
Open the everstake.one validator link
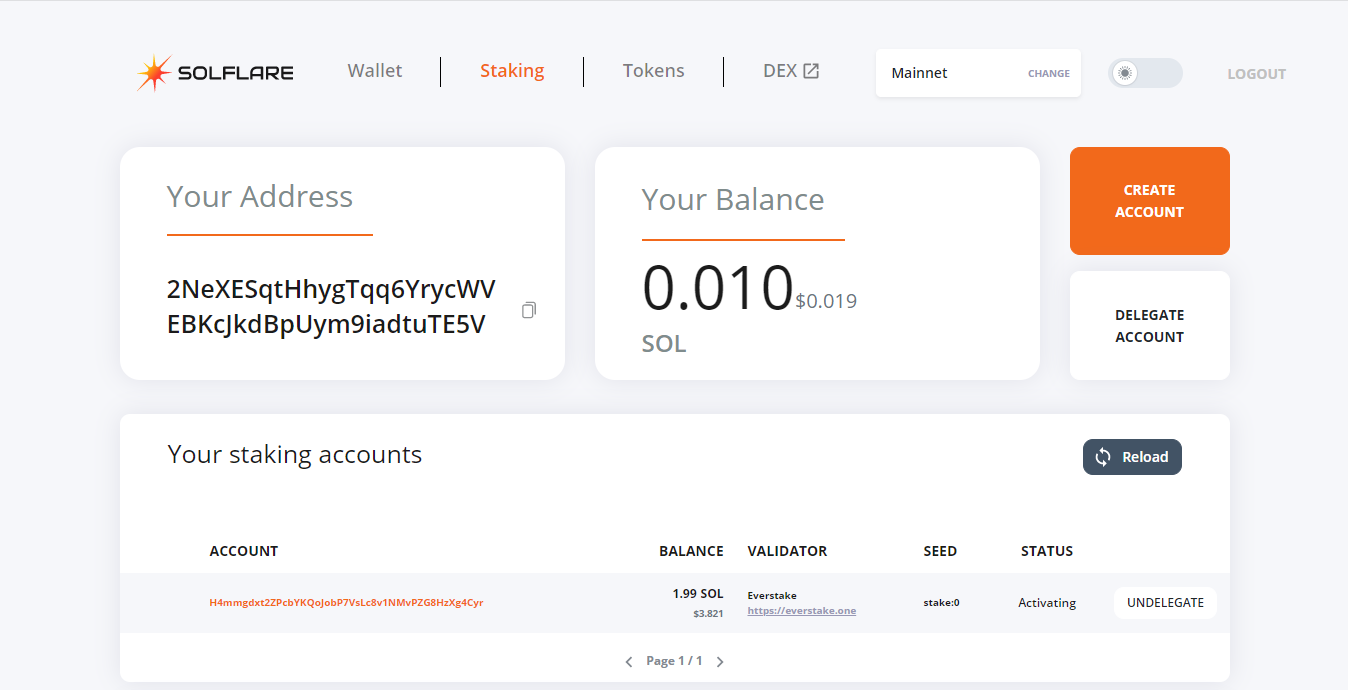click(x=802, y=611)
